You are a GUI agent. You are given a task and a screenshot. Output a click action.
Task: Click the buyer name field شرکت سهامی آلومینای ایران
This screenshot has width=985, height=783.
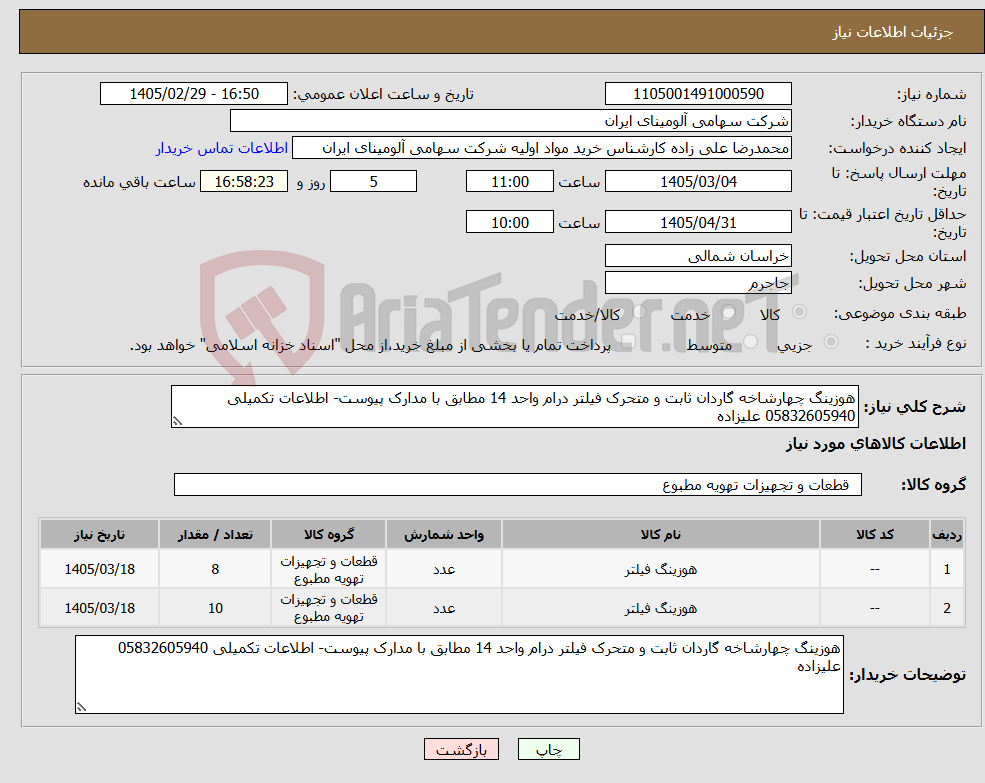coord(511,121)
